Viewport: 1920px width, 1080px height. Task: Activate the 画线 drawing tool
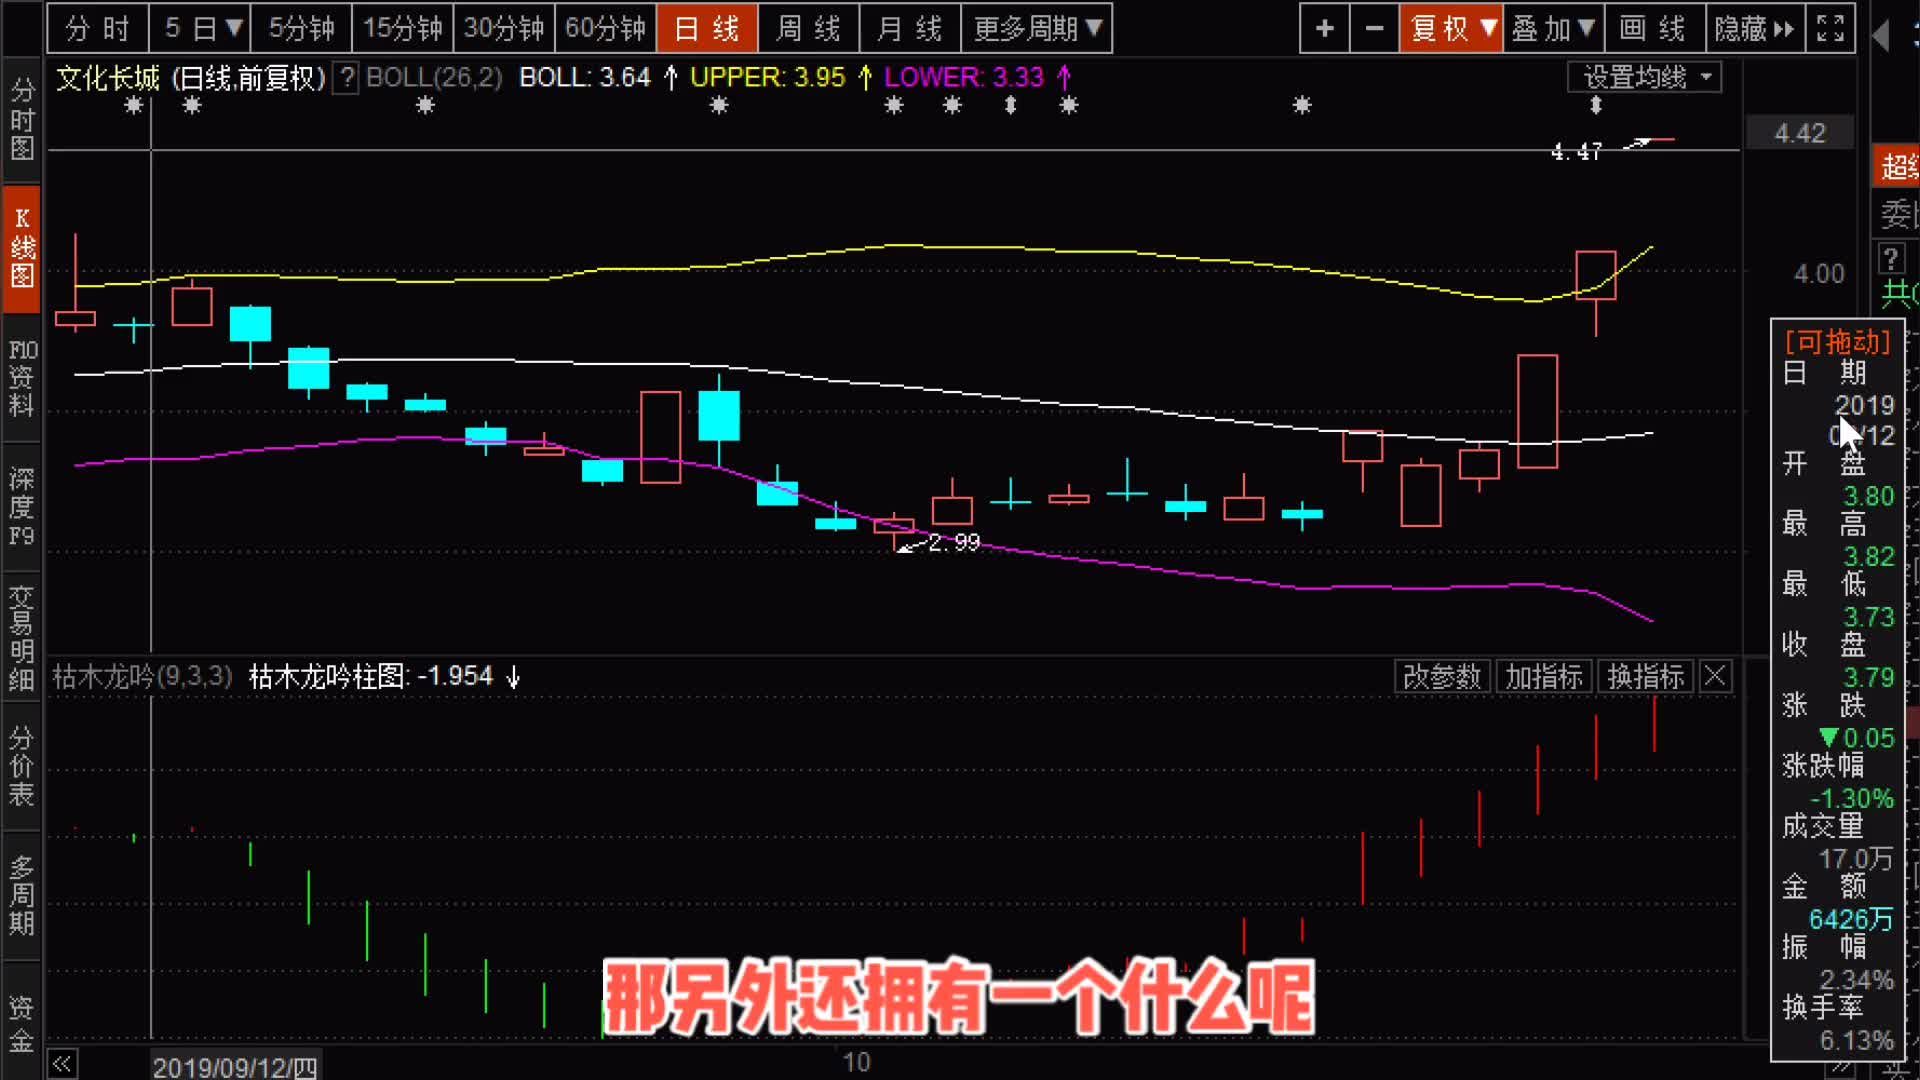point(1655,28)
